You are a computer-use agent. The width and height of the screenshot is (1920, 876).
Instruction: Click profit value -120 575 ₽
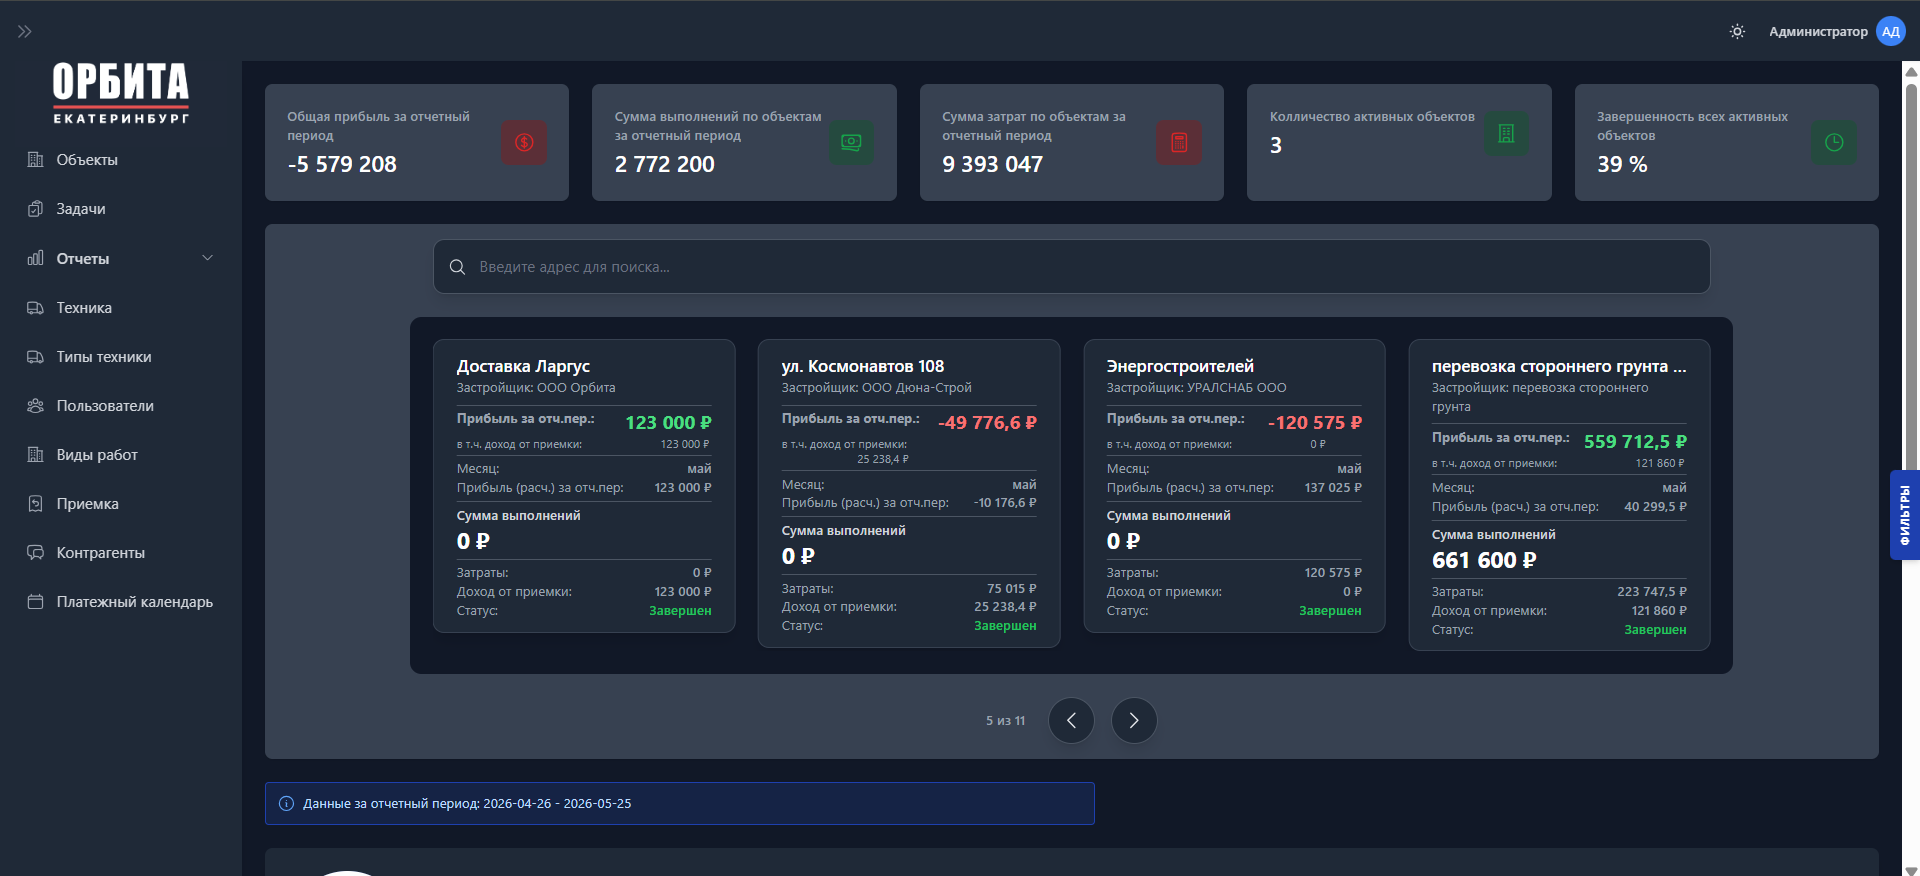[x=1315, y=423]
